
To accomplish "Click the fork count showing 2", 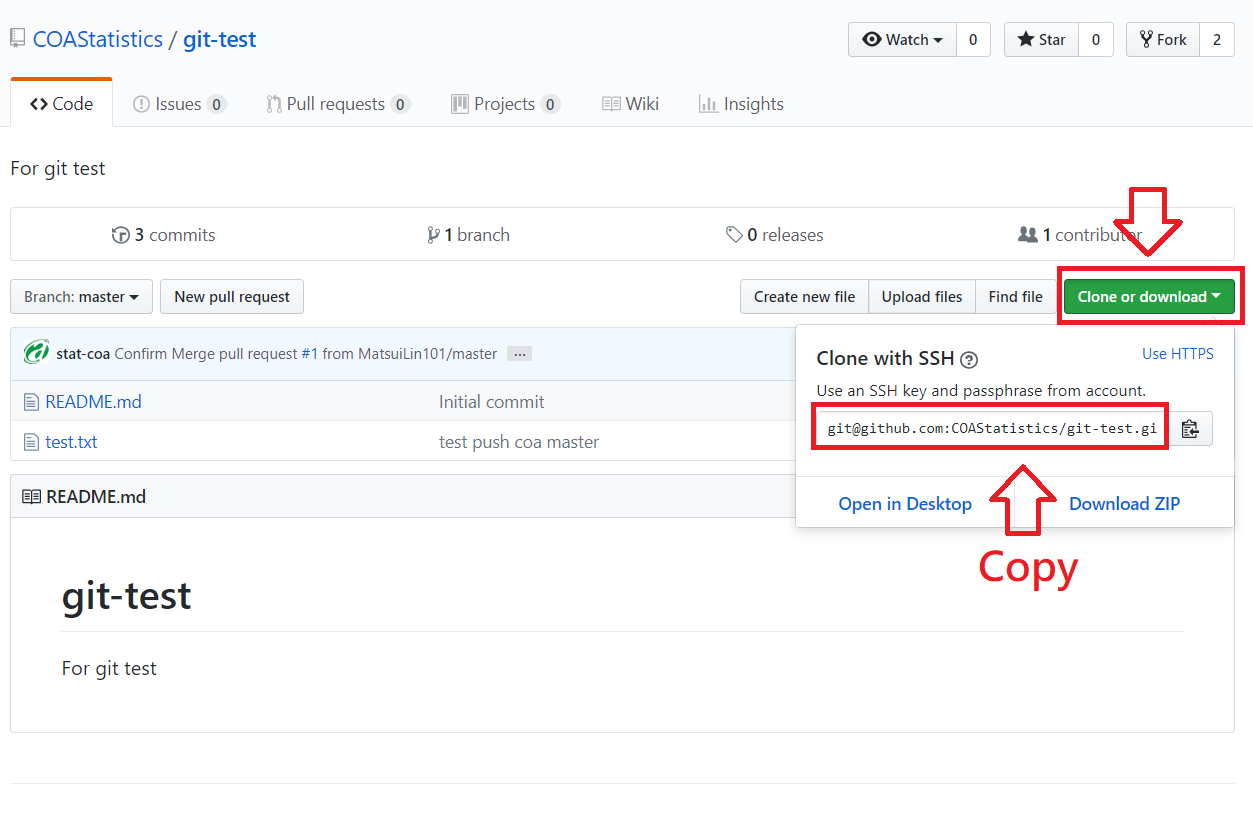I will (1217, 40).
